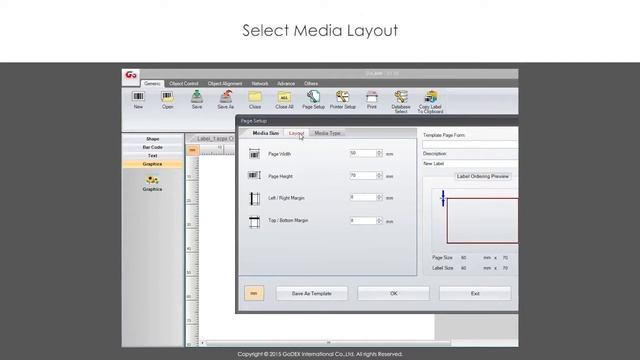Choose the Save As toolbar icon
This screenshot has height=360, width=640.
pyautogui.click(x=226, y=100)
